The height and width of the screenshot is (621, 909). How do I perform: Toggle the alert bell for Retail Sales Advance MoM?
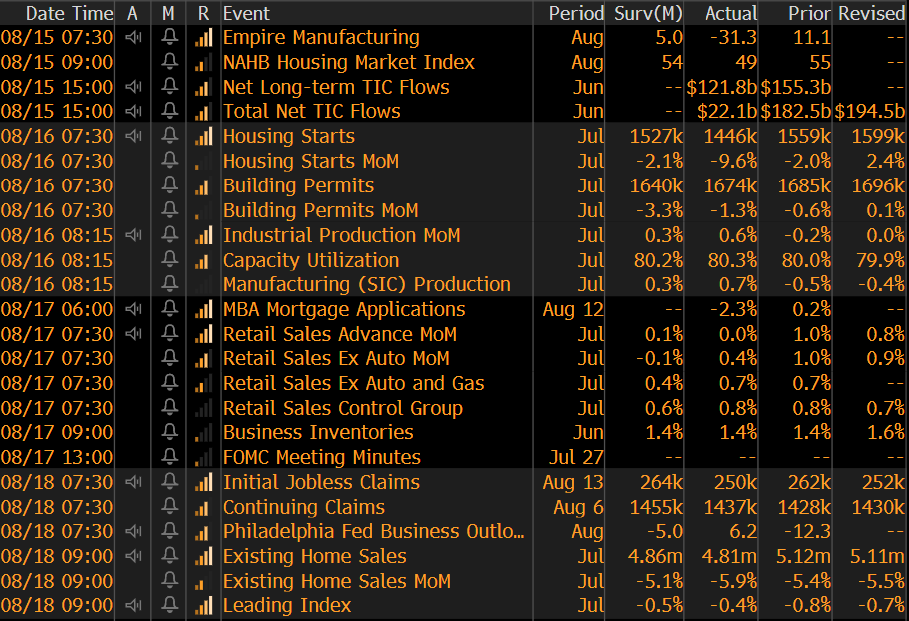pos(169,335)
